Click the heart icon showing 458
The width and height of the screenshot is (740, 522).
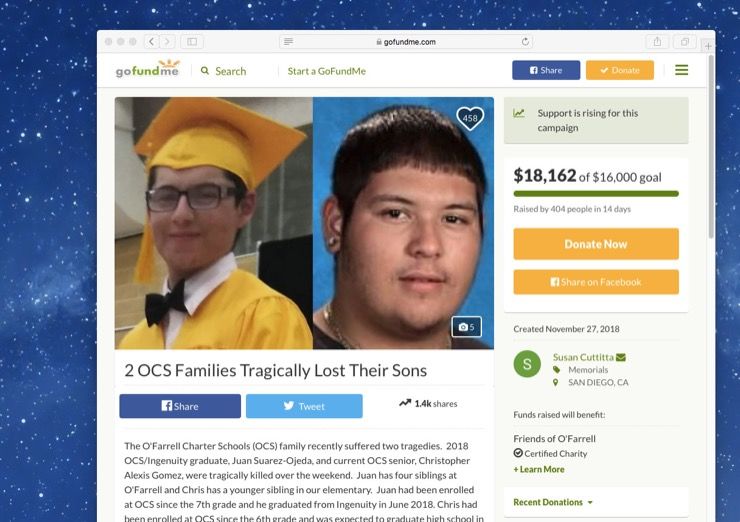pyautogui.click(x=470, y=118)
